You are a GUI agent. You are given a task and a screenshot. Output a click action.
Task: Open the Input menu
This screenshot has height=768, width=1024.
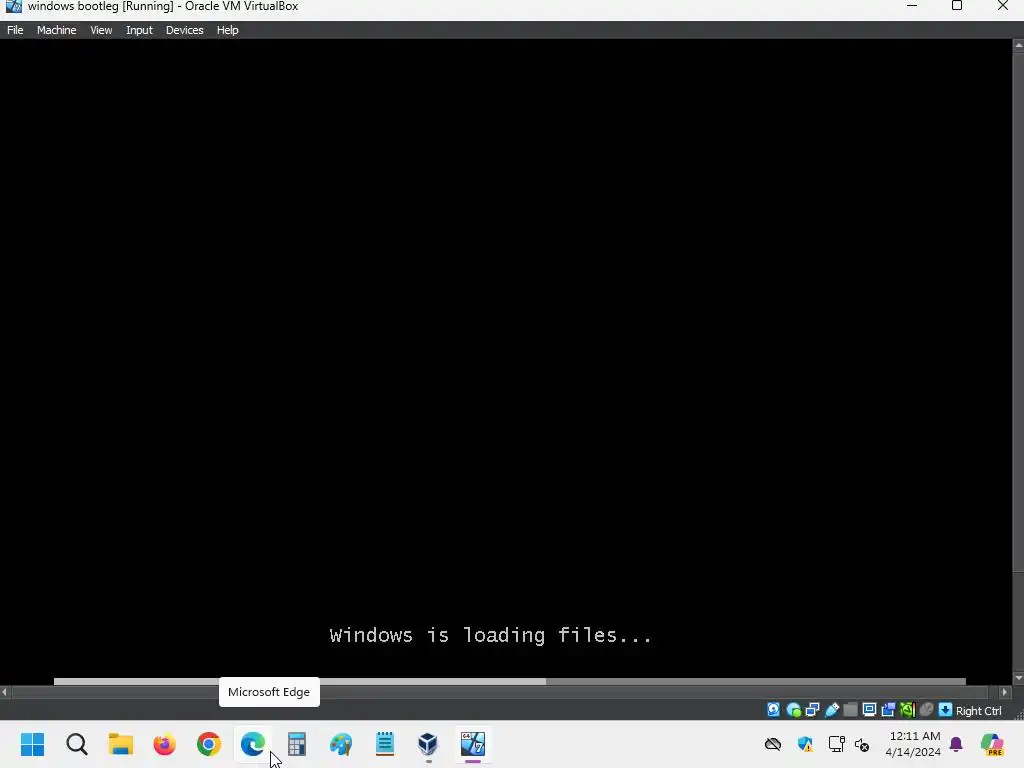139,30
